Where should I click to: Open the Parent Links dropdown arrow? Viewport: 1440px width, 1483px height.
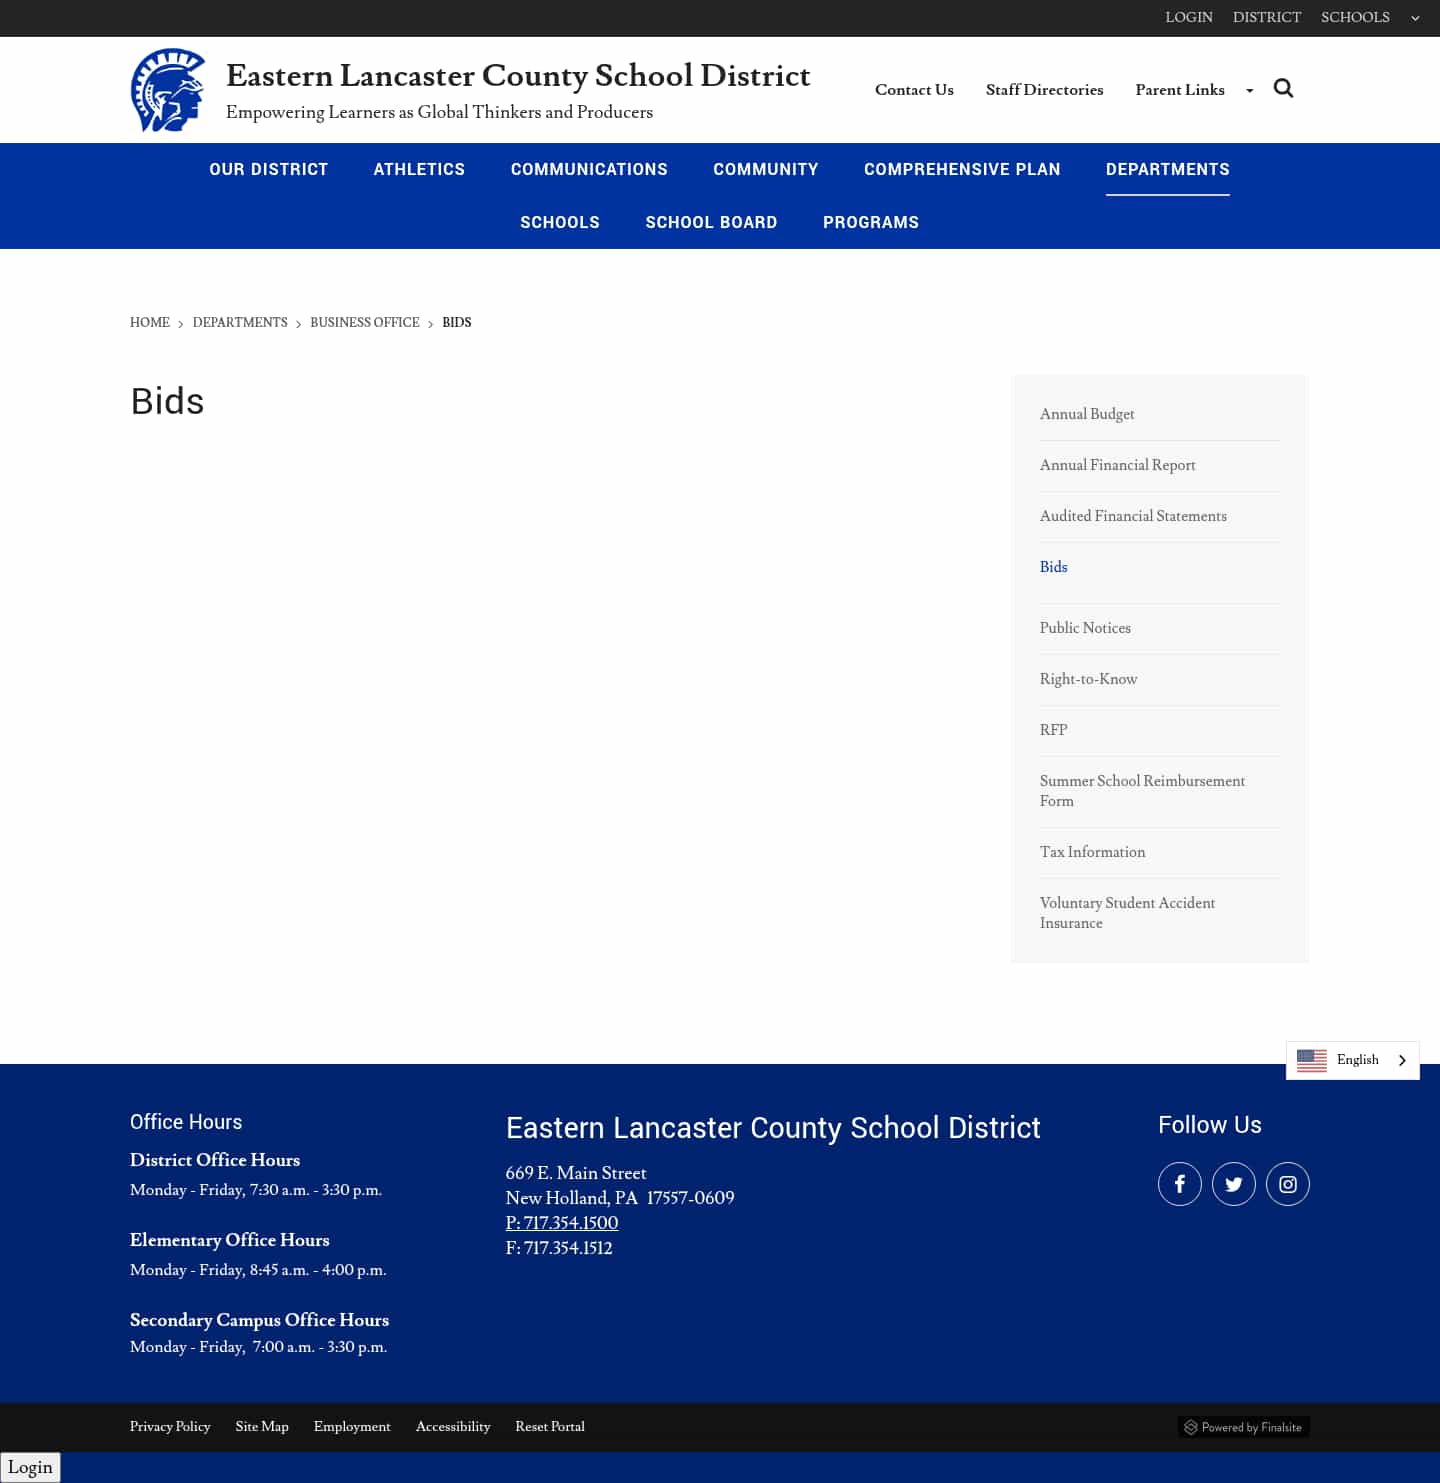coord(1249,90)
